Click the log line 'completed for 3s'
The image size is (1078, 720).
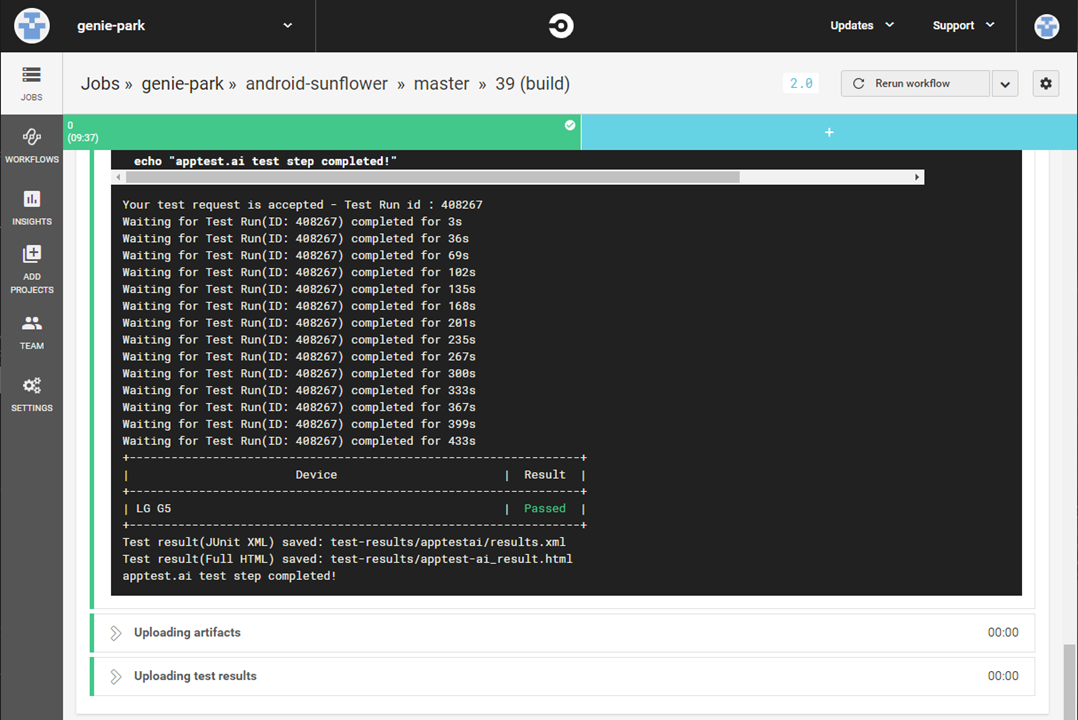(292, 221)
